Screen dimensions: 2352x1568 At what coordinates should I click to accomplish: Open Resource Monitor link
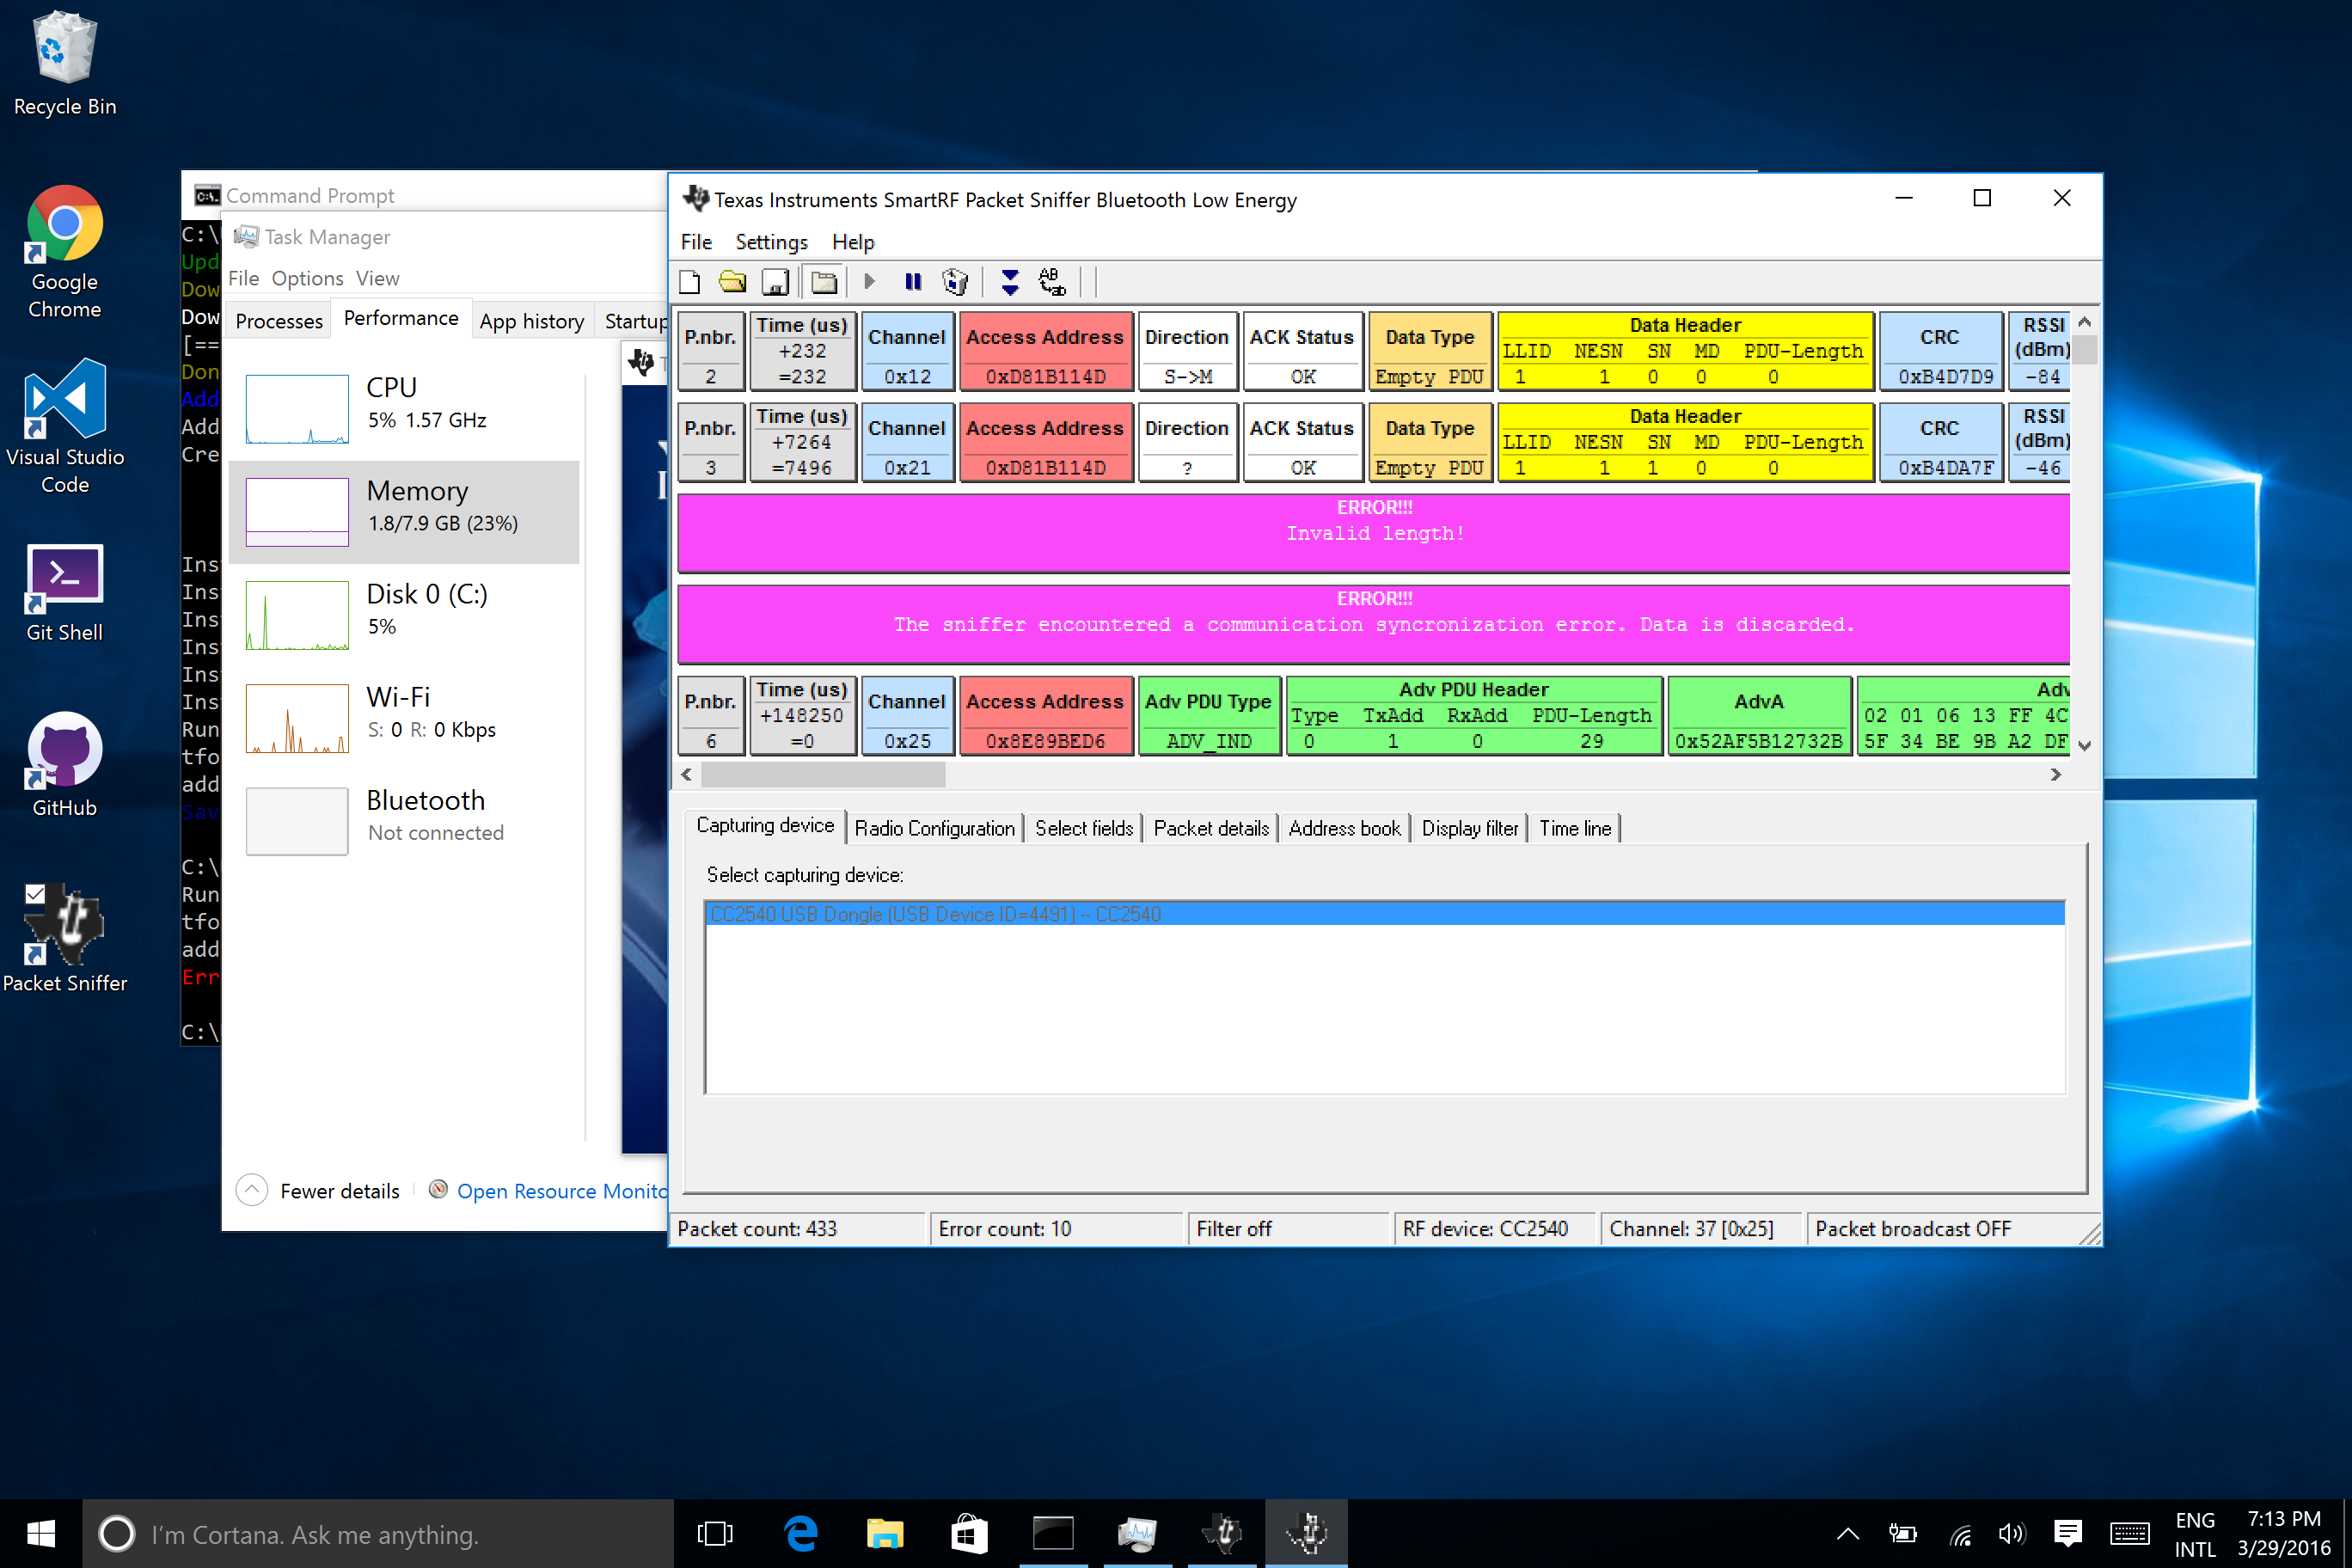560,1191
